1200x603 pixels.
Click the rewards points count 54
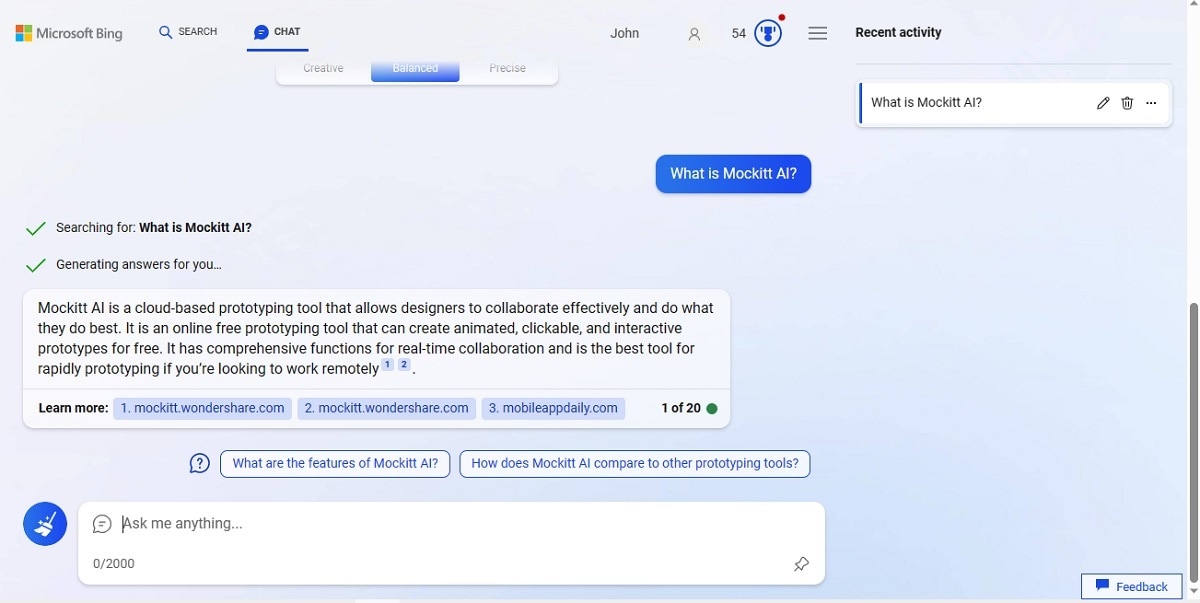pyautogui.click(x=739, y=33)
